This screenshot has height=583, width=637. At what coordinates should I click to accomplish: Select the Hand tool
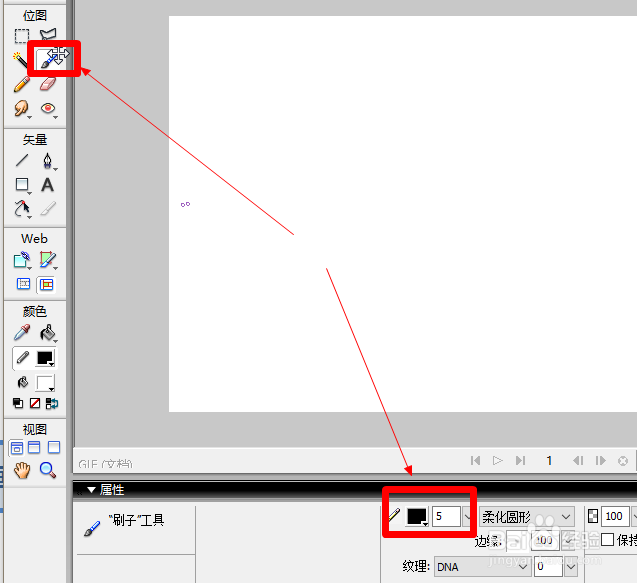(x=22, y=470)
